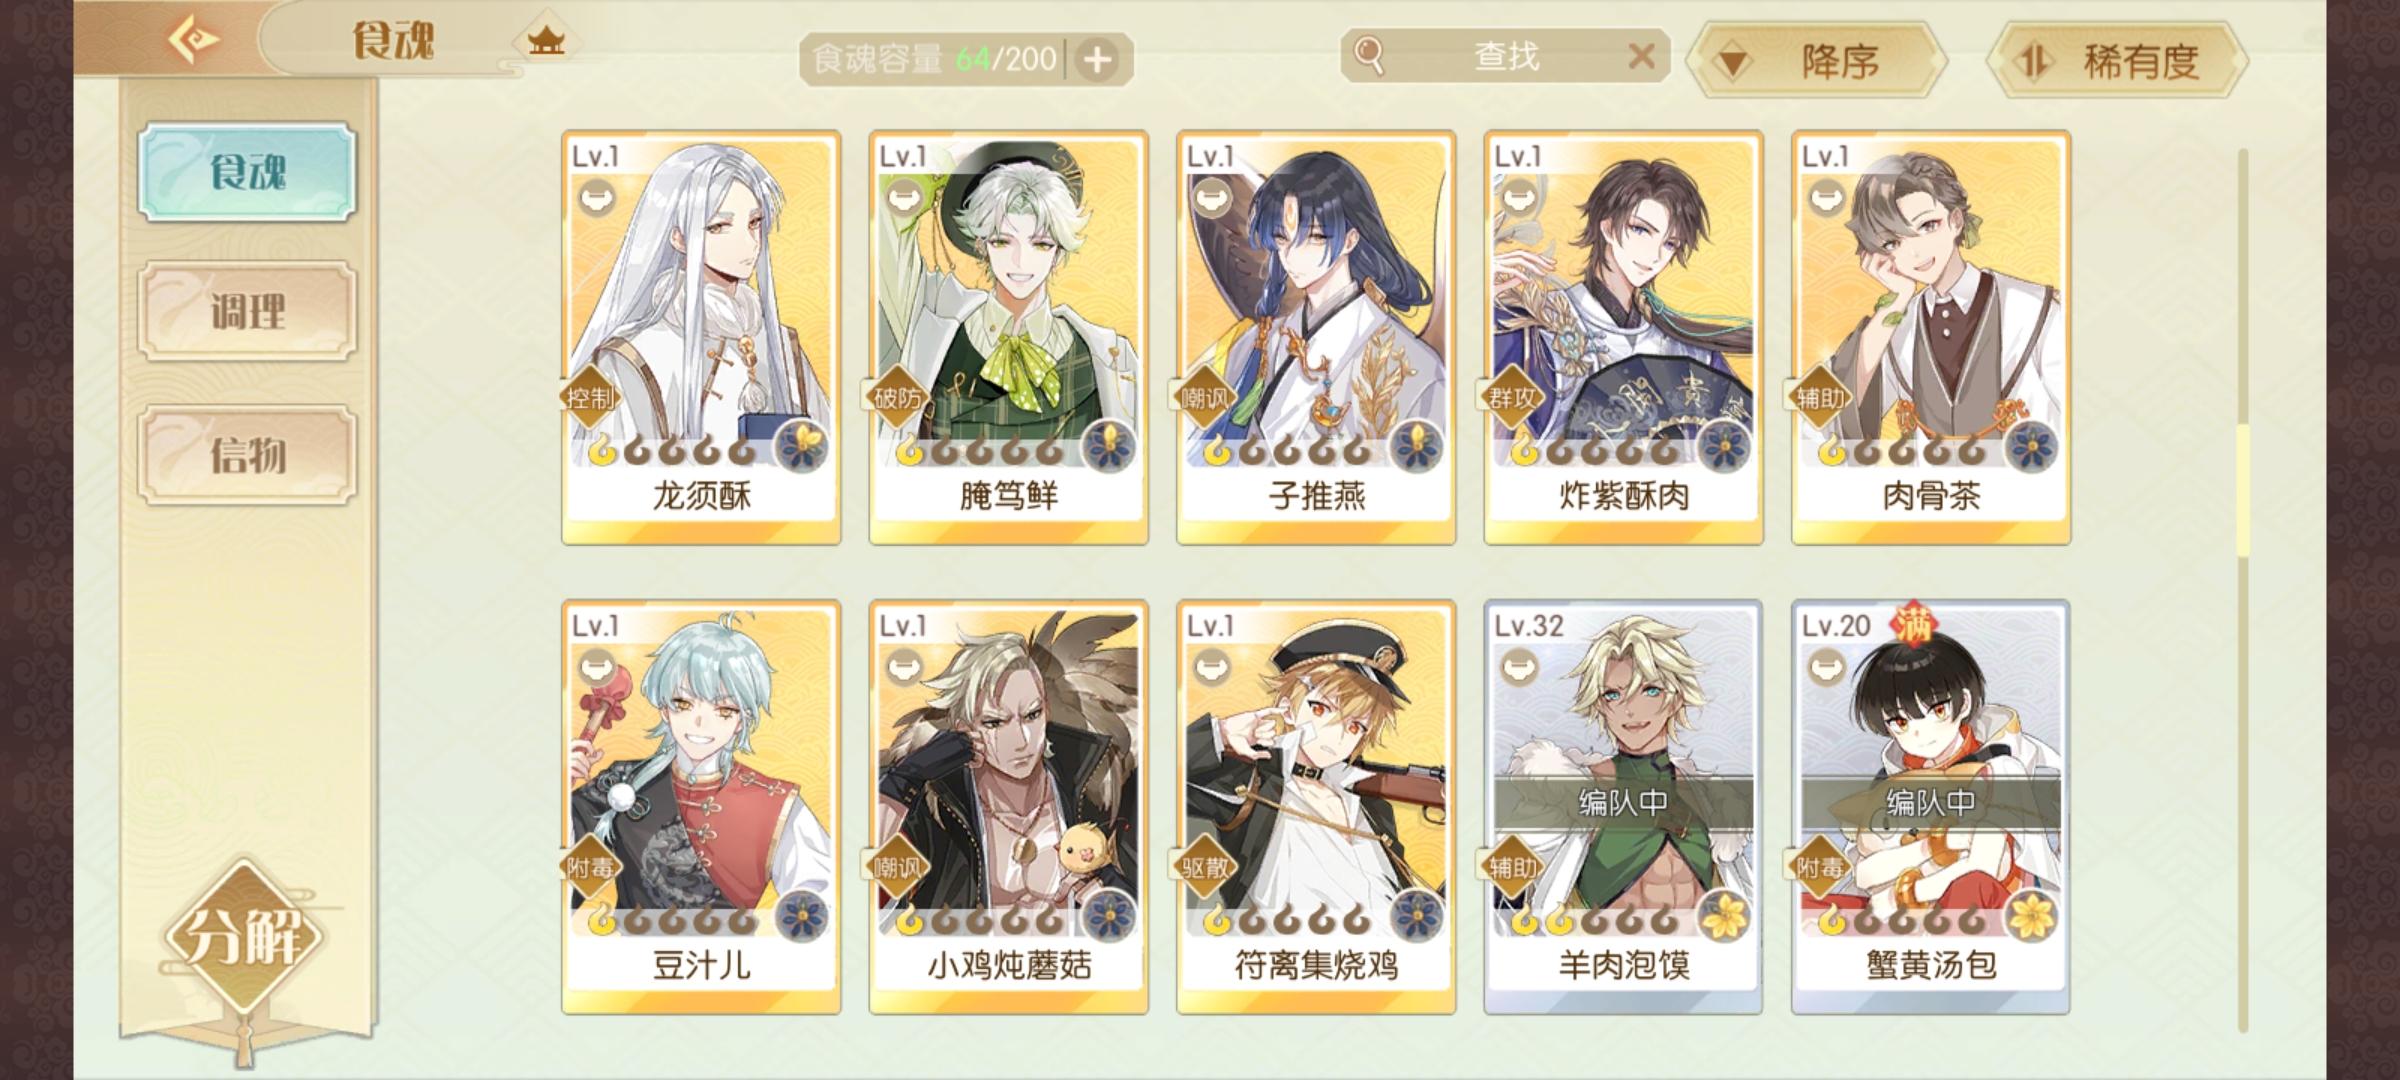Tap the back arrow icon
Screen dimensions: 2400x1080
click(194, 40)
